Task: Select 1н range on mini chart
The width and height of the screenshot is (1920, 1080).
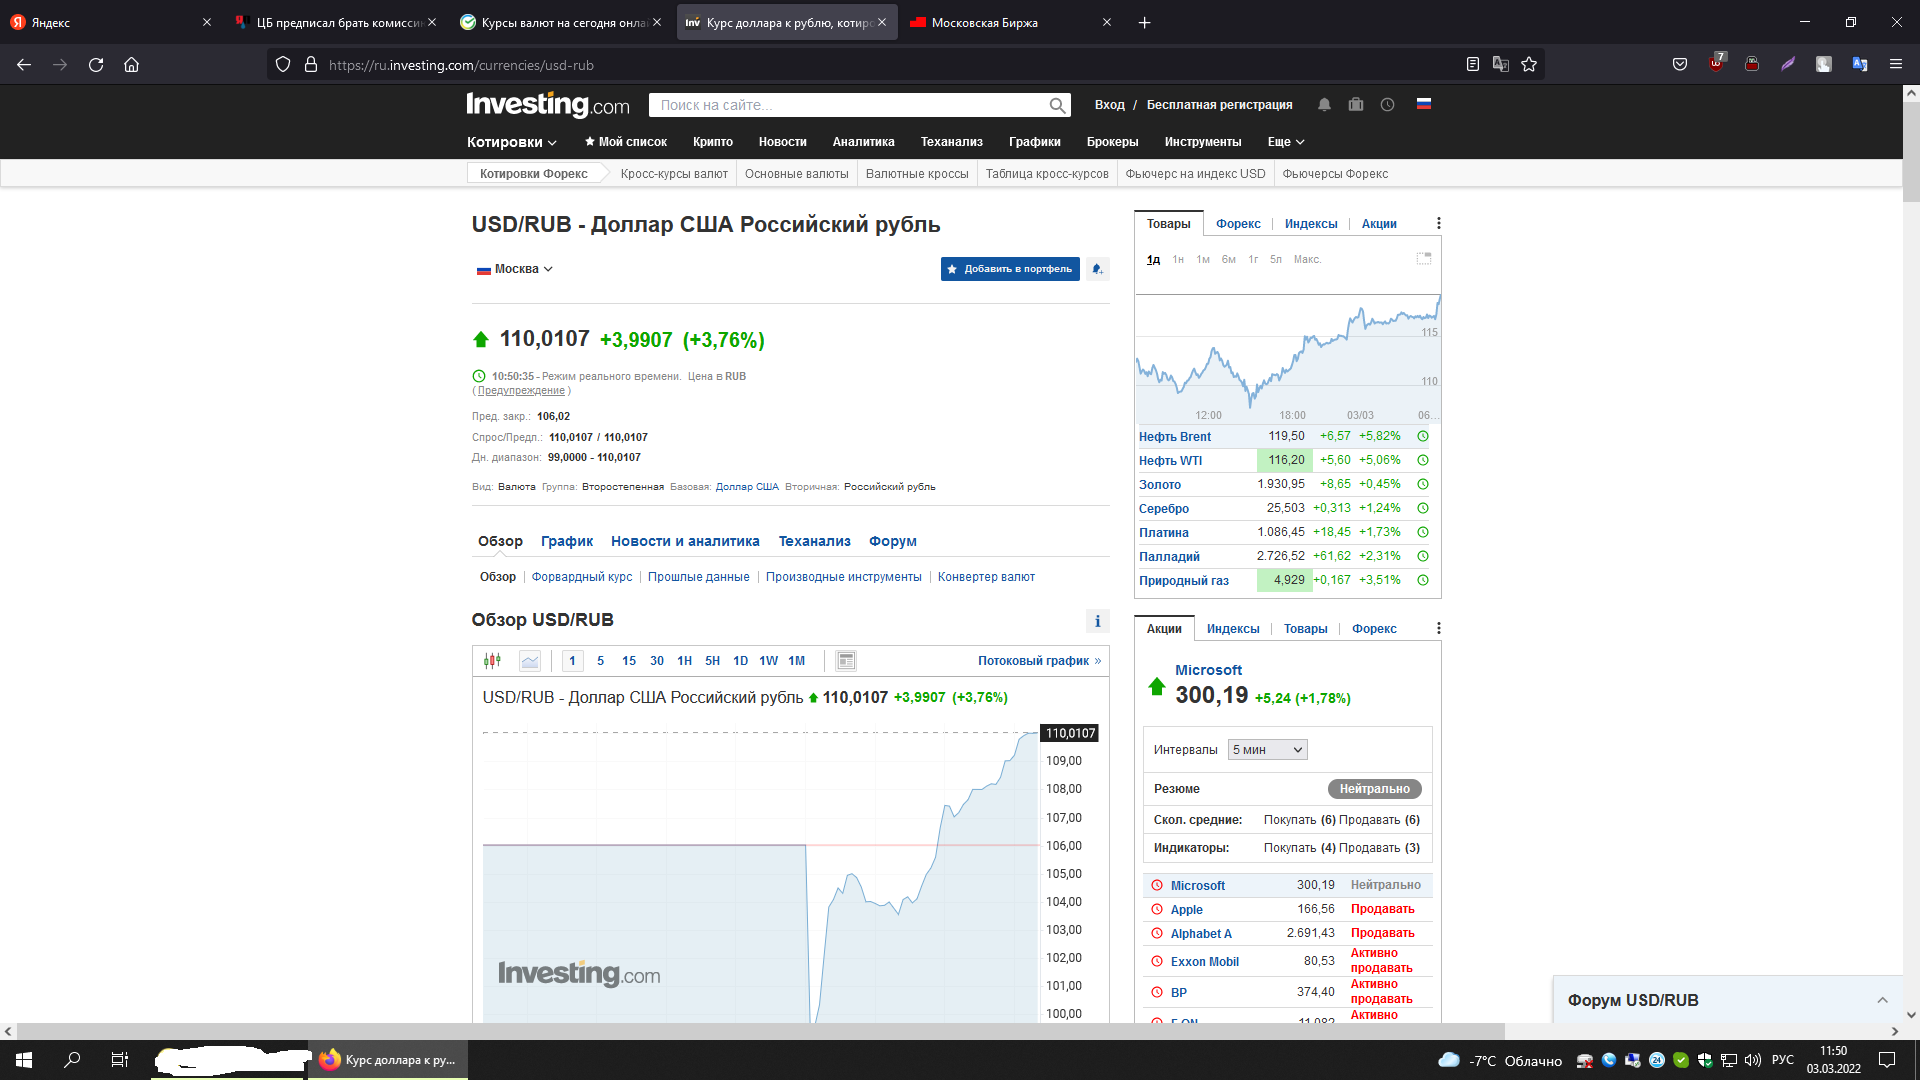Action: (x=1178, y=260)
